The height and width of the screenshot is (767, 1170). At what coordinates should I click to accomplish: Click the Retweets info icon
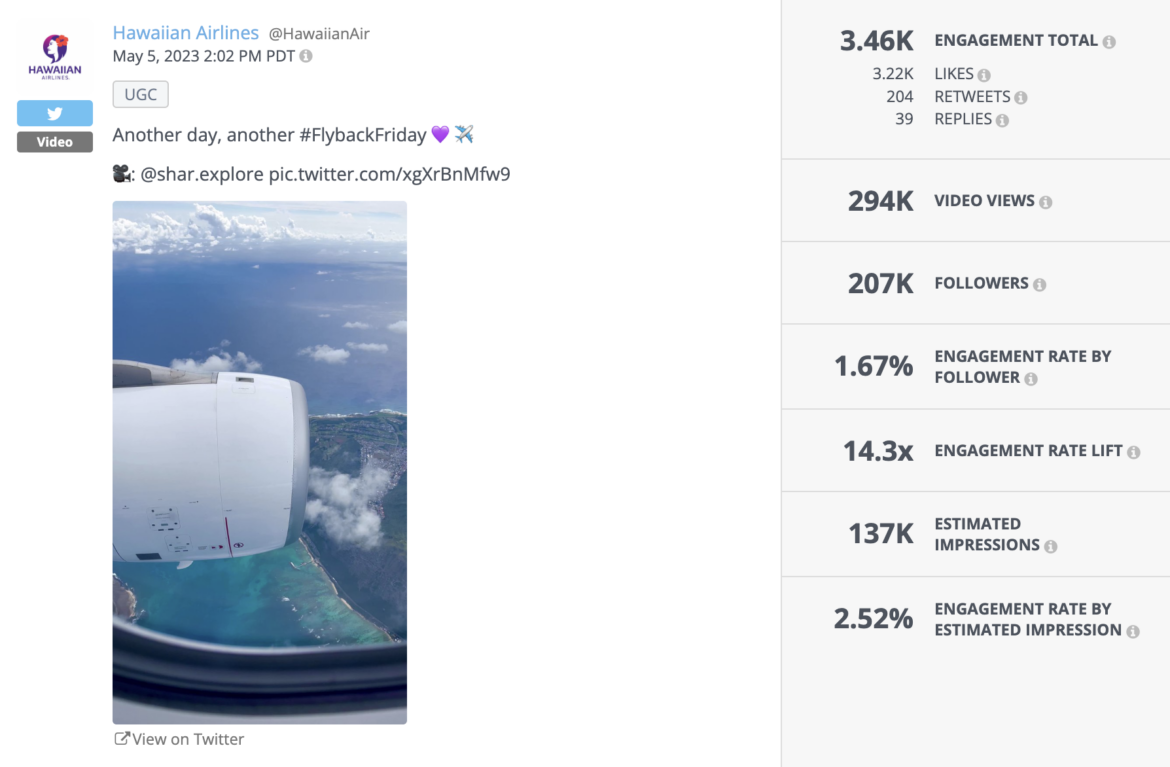coord(1023,97)
